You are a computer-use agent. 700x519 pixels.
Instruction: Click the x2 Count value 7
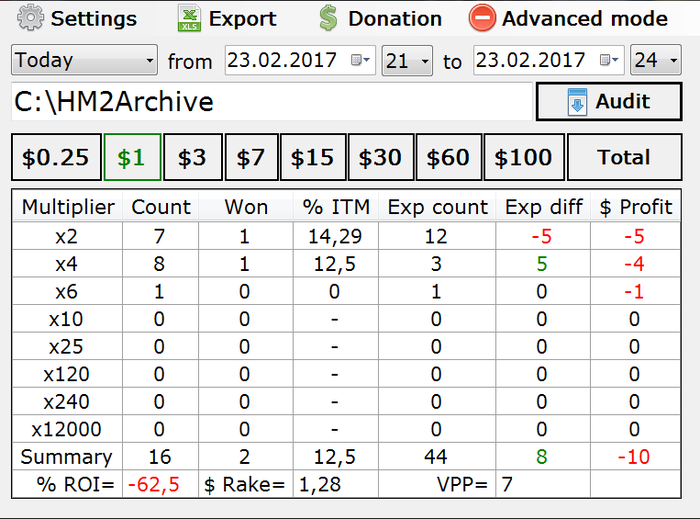(x=159, y=237)
